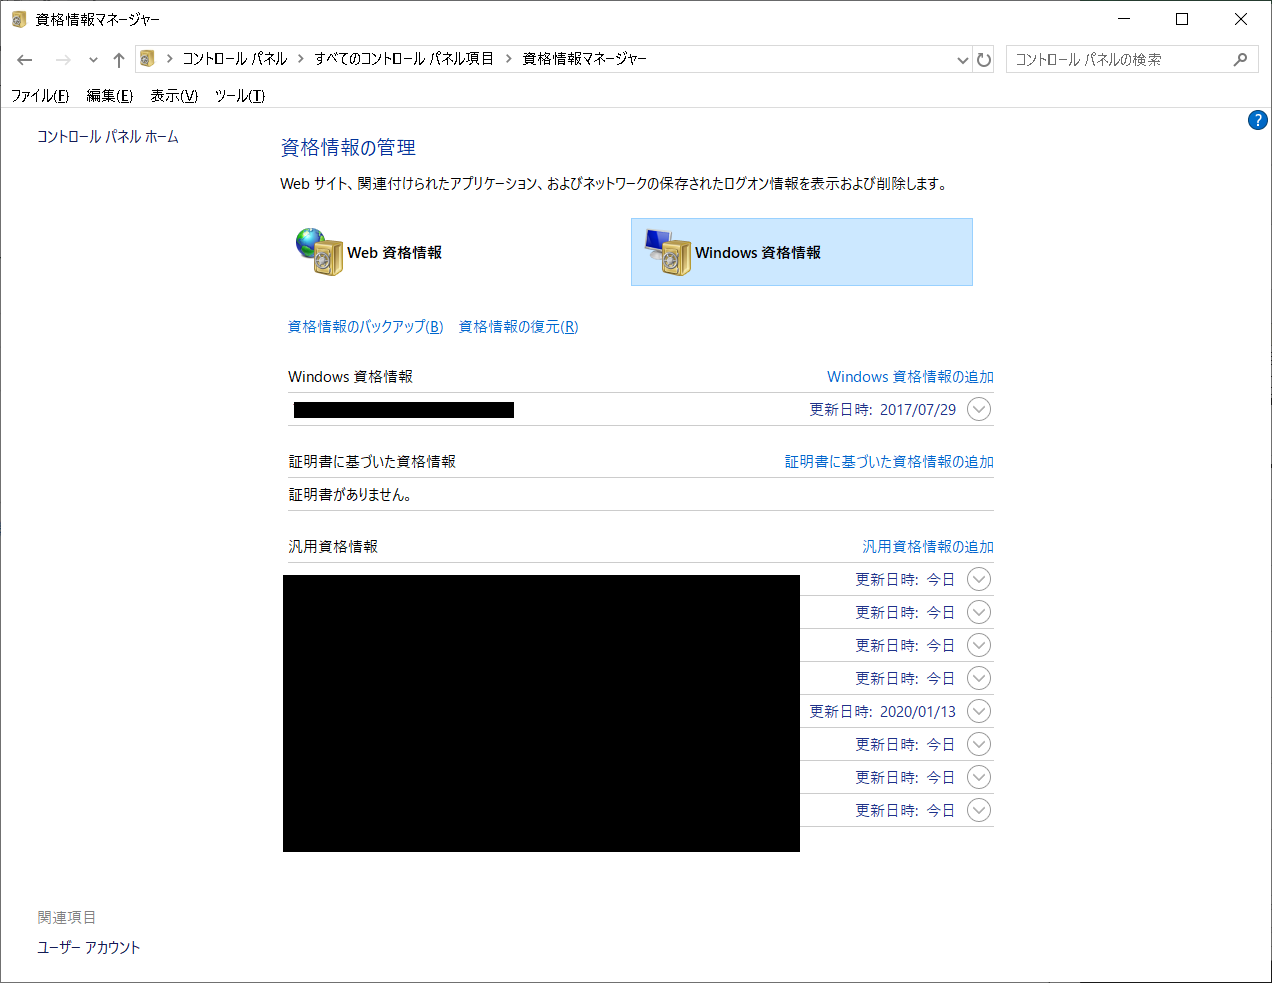This screenshot has width=1272, height=983.
Task: Click すべてのコントロール パネル項目 breadcrumb segment
Action: (404, 59)
